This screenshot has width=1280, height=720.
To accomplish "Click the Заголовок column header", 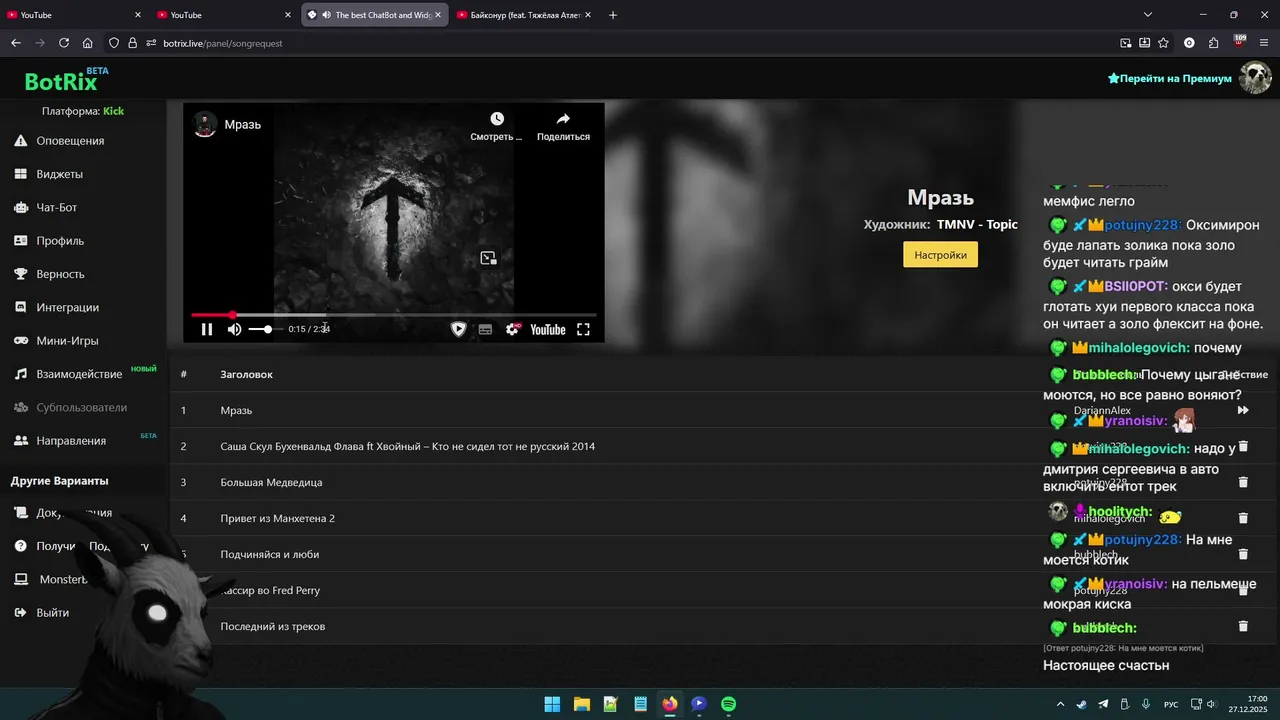I will coord(246,374).
